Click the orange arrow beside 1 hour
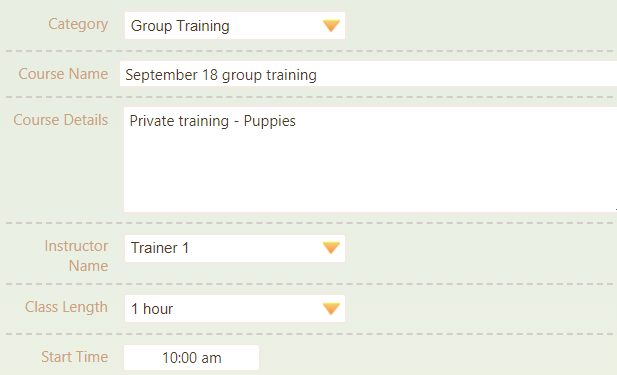This screenshot has width=617, height=375. (331, 309)
